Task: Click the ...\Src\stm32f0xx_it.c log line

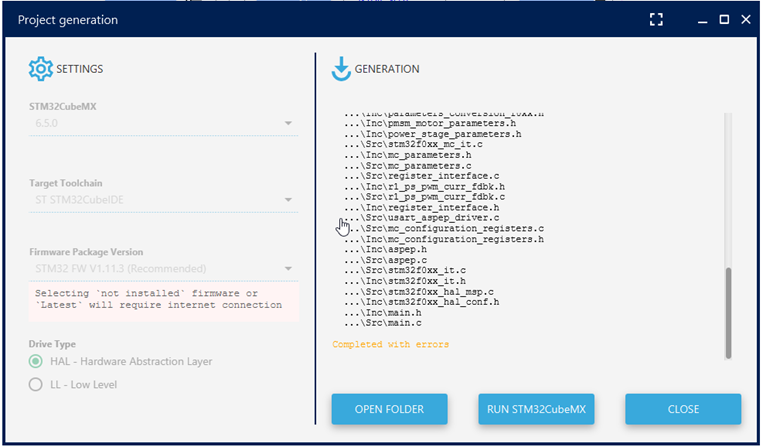Action: click(x=405, y=270)
